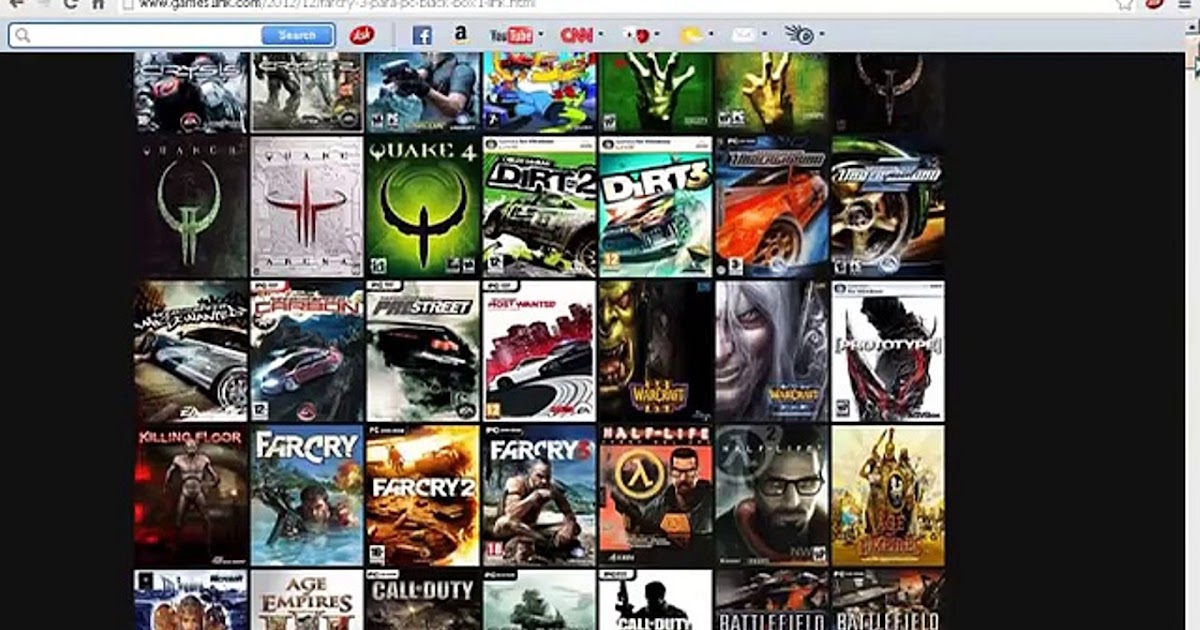Open the Age of Empires III cover
Image resolution: width=1200 pixels, height=630 pixels.
(x=307, y=600)
